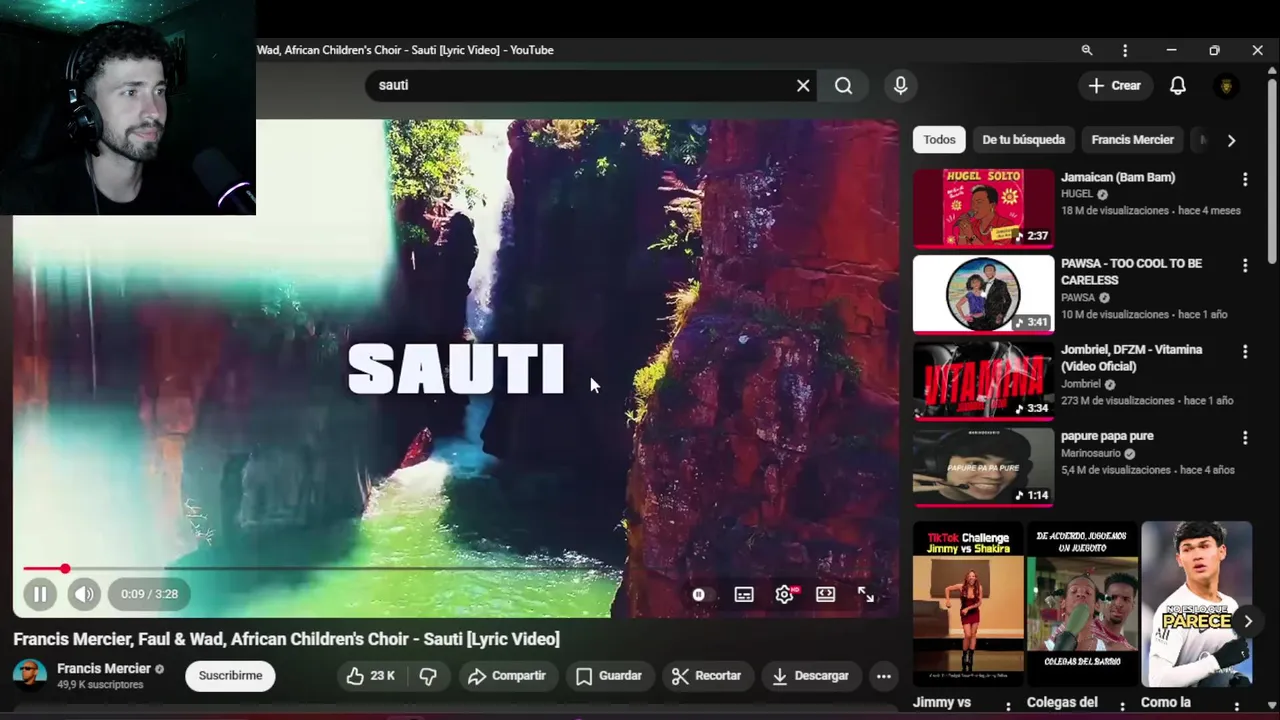
Task: Show more filter chips with arrow
Action: pos(1231,140)
